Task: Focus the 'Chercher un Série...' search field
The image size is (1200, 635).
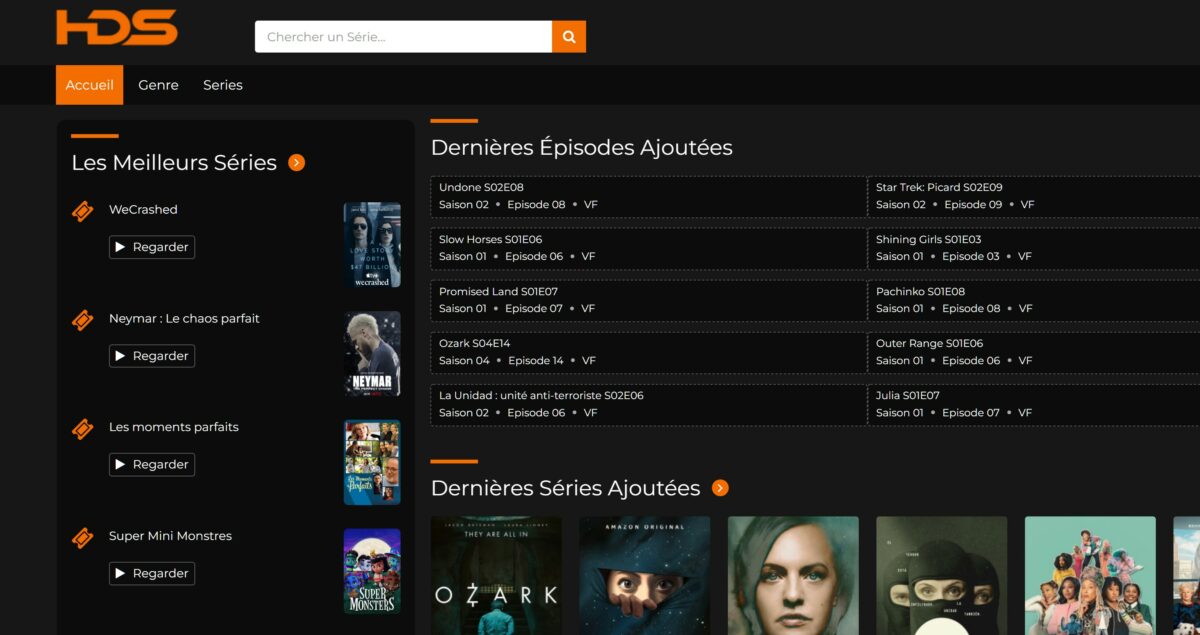Action: coord(404,37)
